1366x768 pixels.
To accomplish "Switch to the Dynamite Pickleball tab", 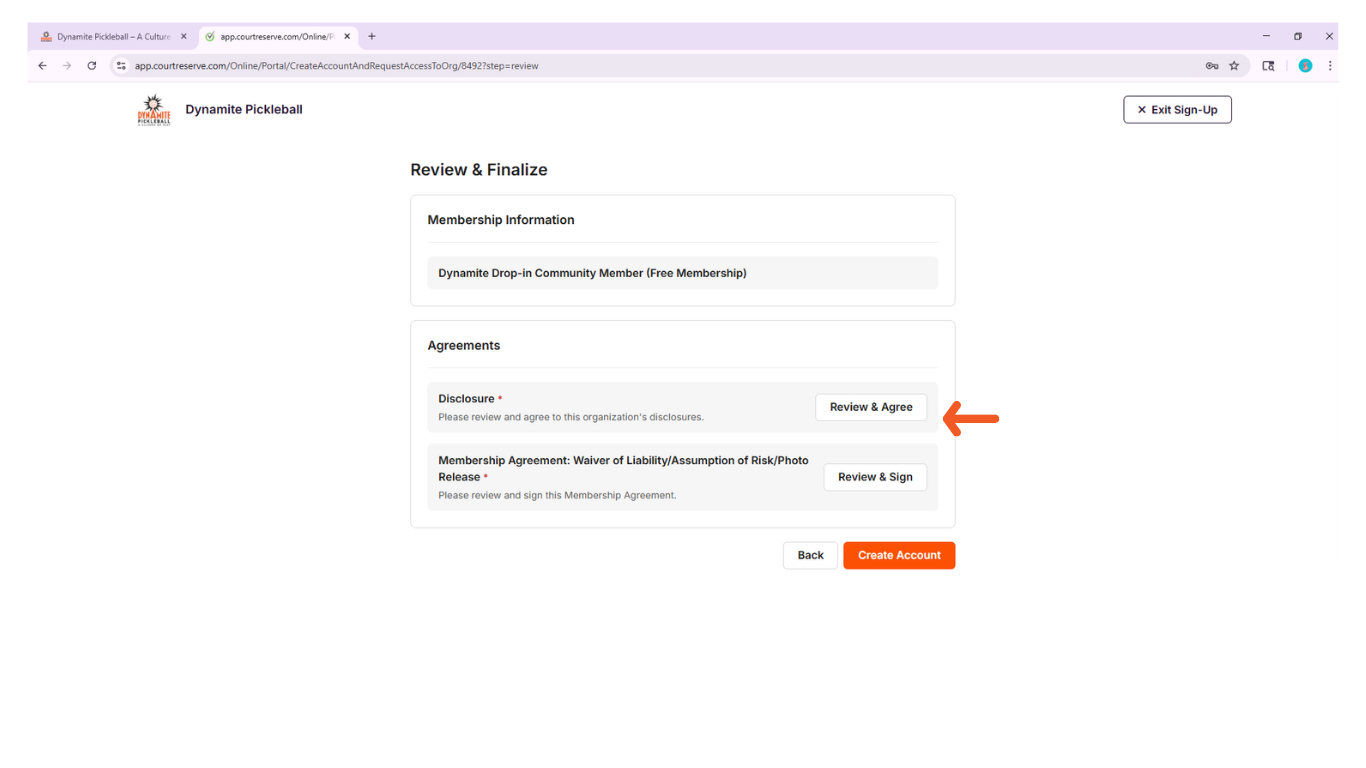I will [112, 37].
